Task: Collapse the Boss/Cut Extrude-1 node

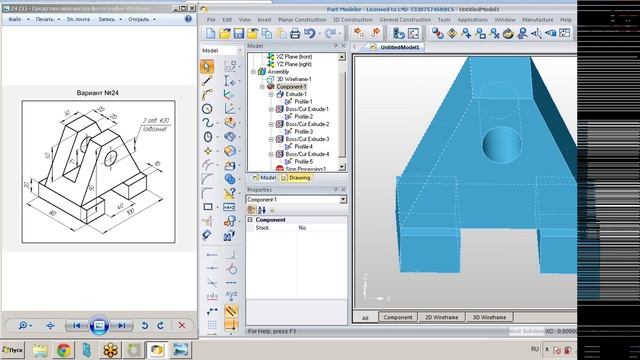Action: pos(271,109)
